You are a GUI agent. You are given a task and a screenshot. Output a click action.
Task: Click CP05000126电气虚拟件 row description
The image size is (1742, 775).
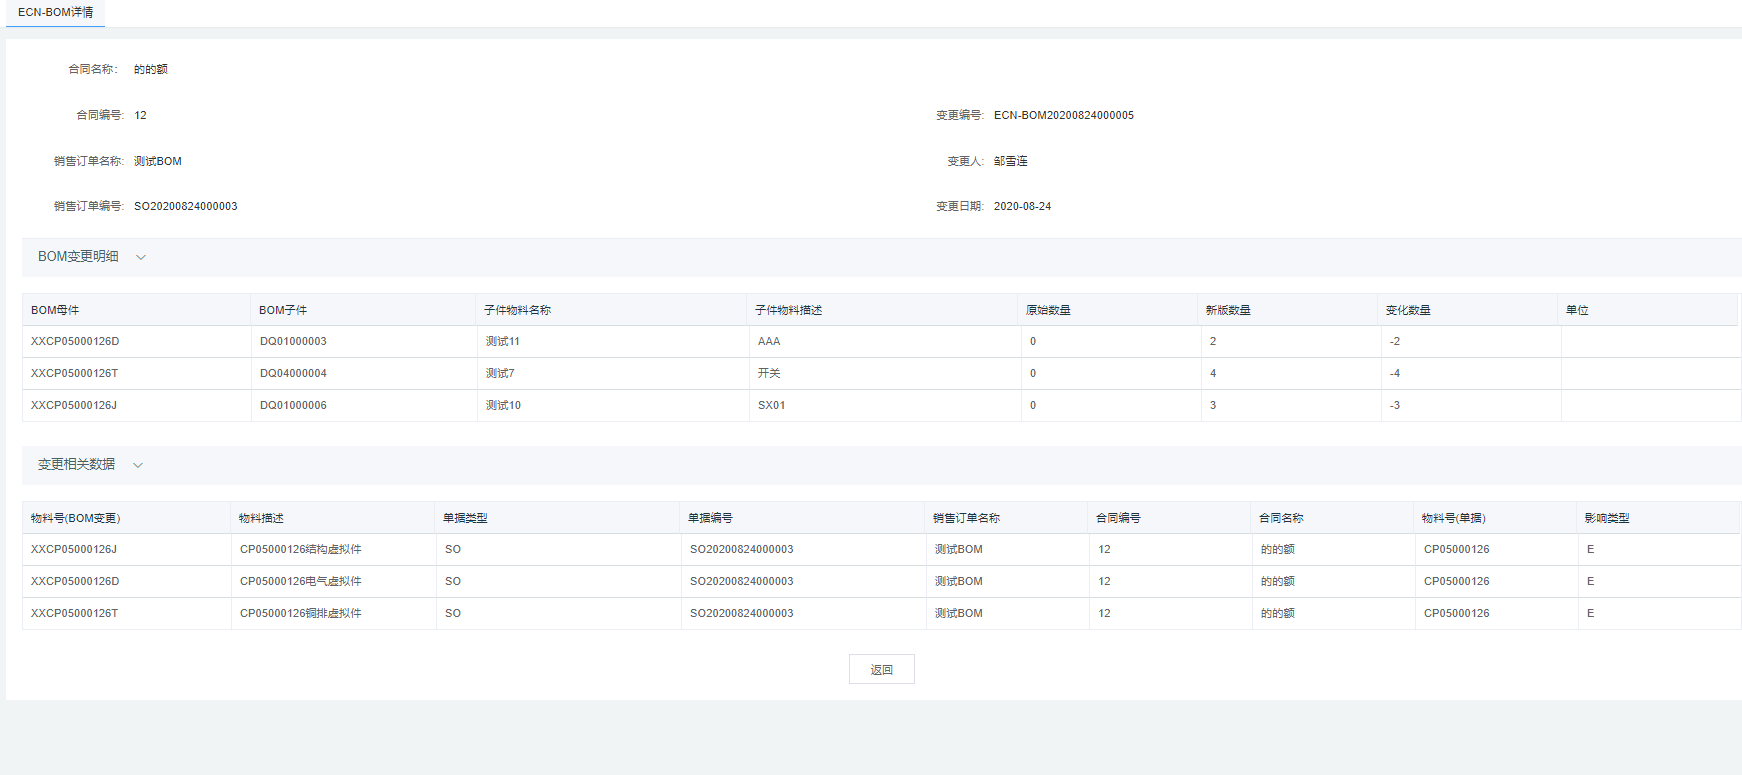point(300,581)
